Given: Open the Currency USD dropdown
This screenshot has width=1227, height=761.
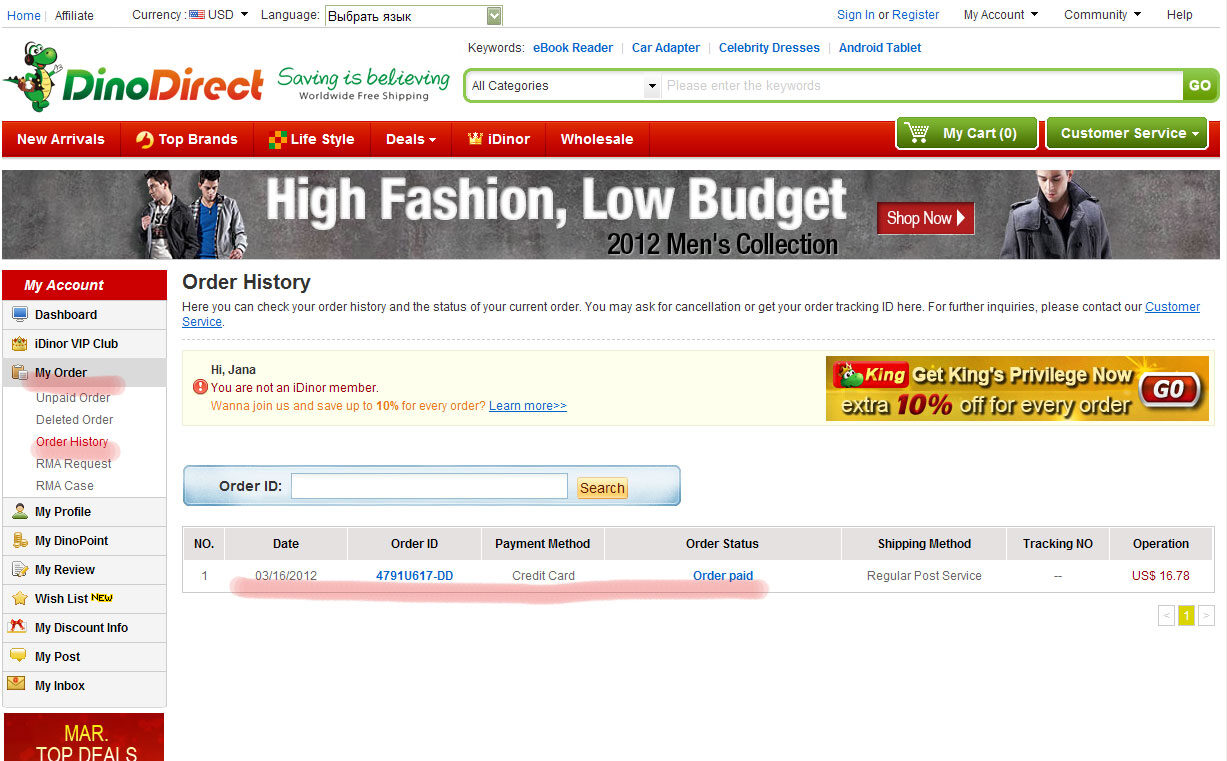Looking at the screenshot, I should (219, 15).
